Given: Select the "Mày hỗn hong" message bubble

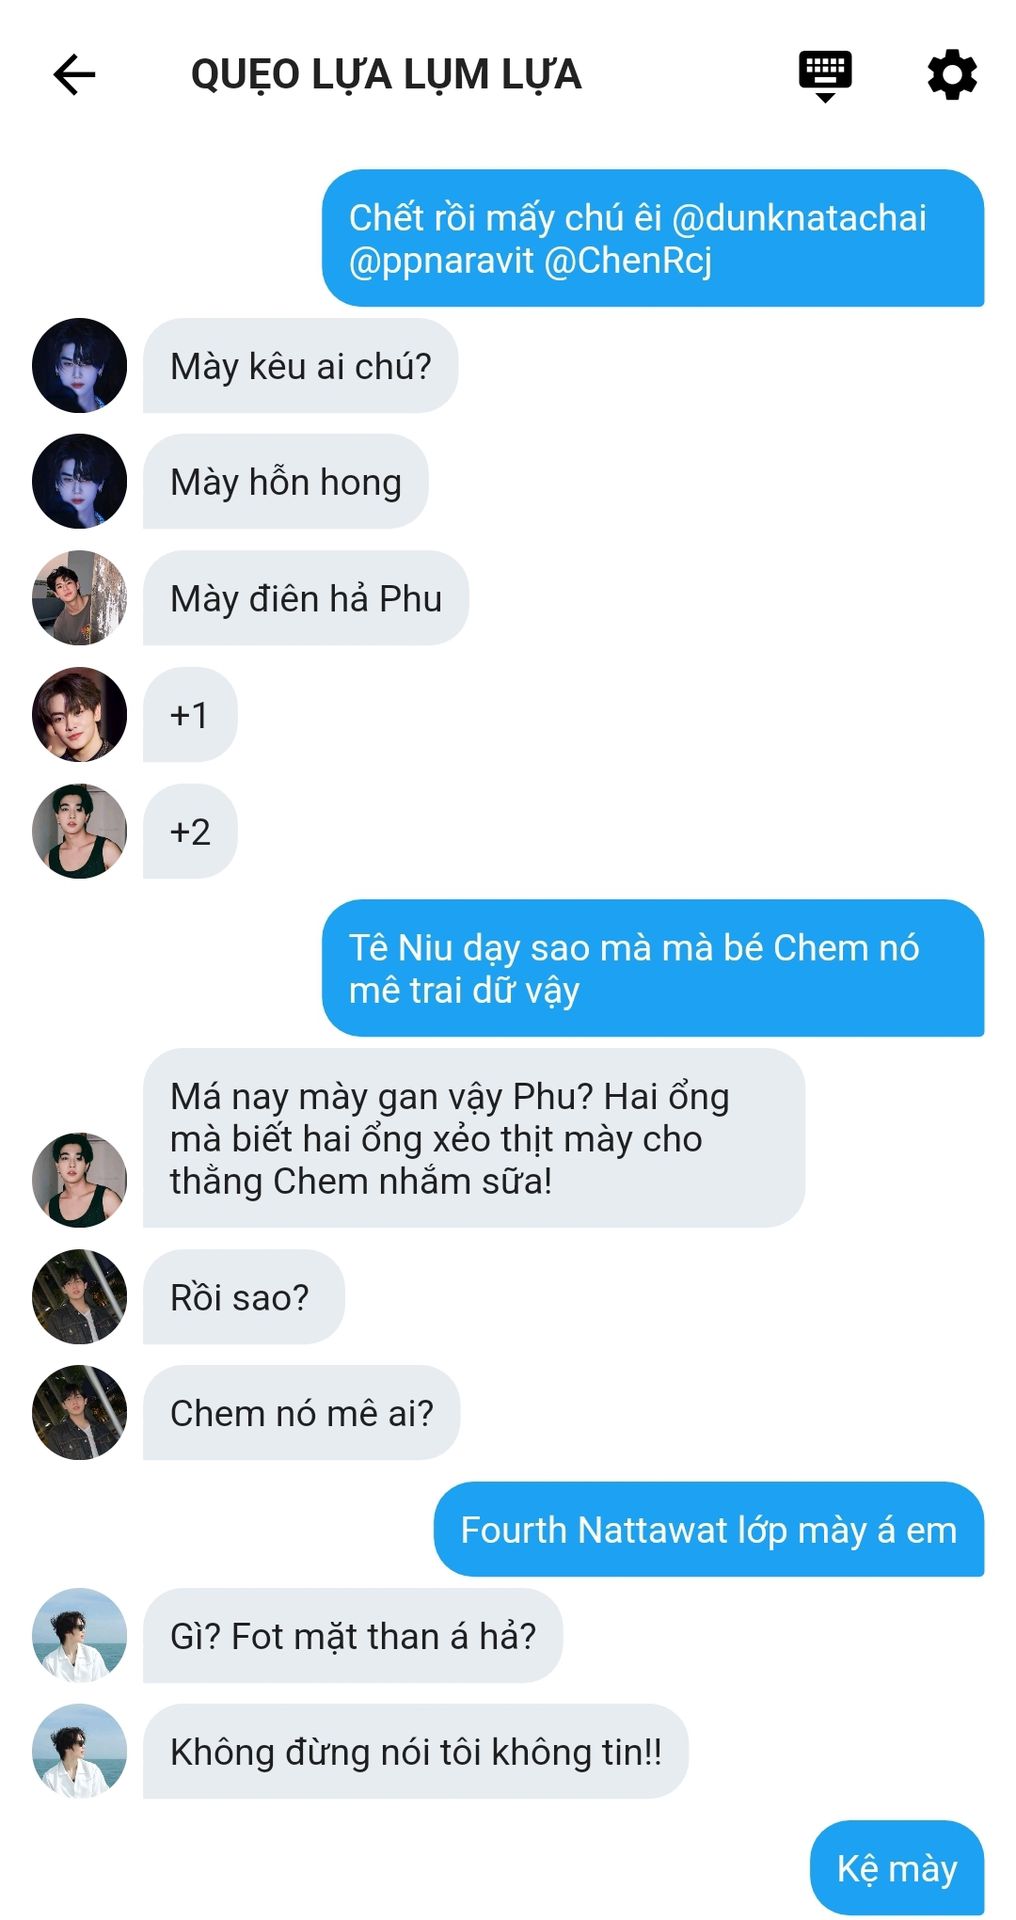Looking at the screenshot, I should coord(285,482).
